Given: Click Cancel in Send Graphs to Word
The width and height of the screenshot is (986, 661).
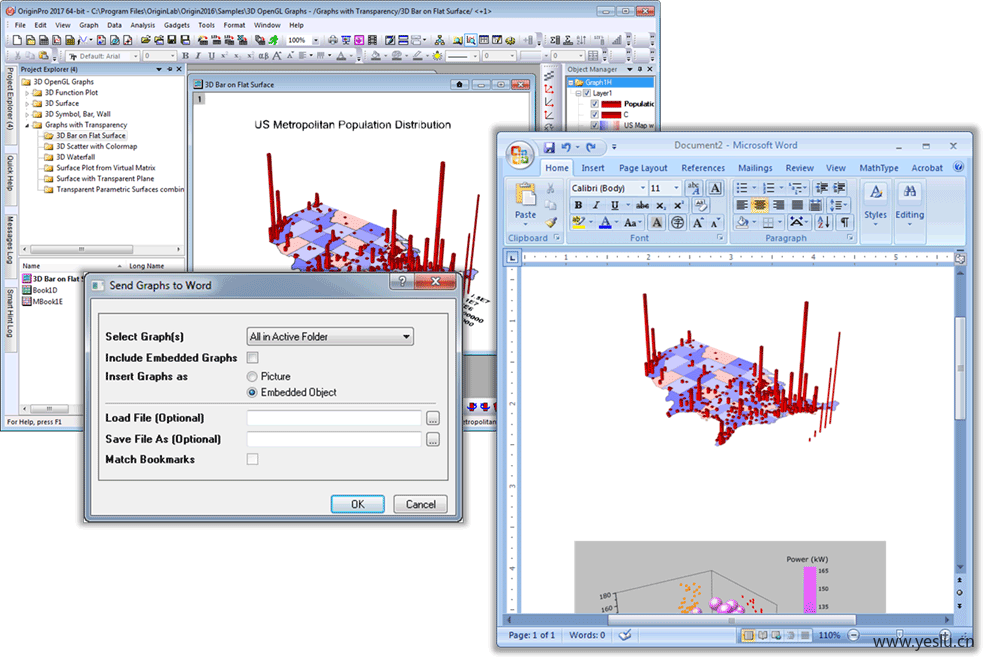Looking at the screenshot, I should (x=421, y=504).
